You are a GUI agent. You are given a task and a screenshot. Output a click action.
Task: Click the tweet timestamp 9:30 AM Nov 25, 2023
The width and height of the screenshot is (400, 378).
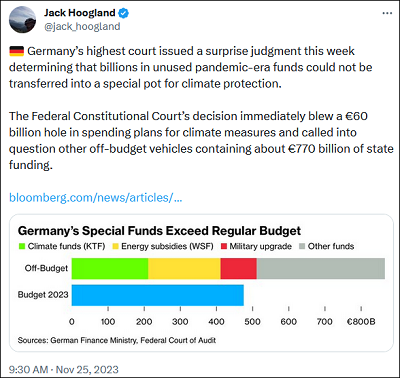click(x=64, y=369)
